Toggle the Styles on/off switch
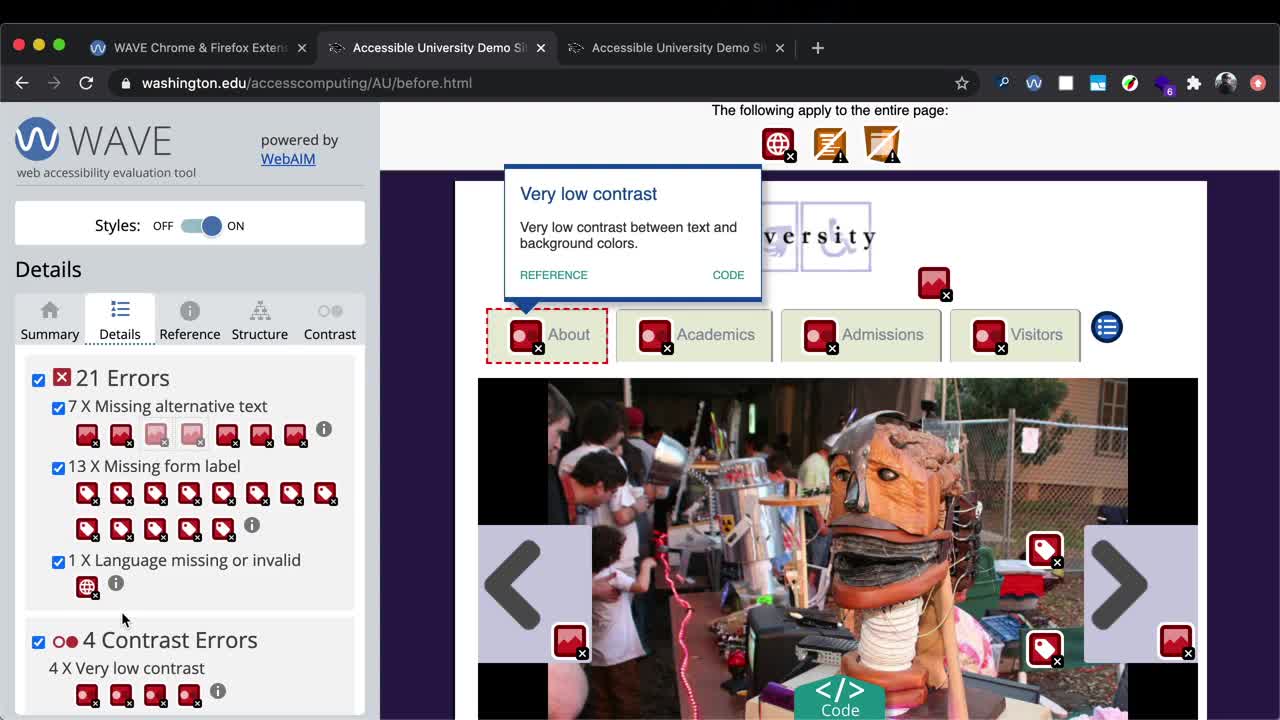The width and height of the screenshot is (1280, 720). (201, 226)
